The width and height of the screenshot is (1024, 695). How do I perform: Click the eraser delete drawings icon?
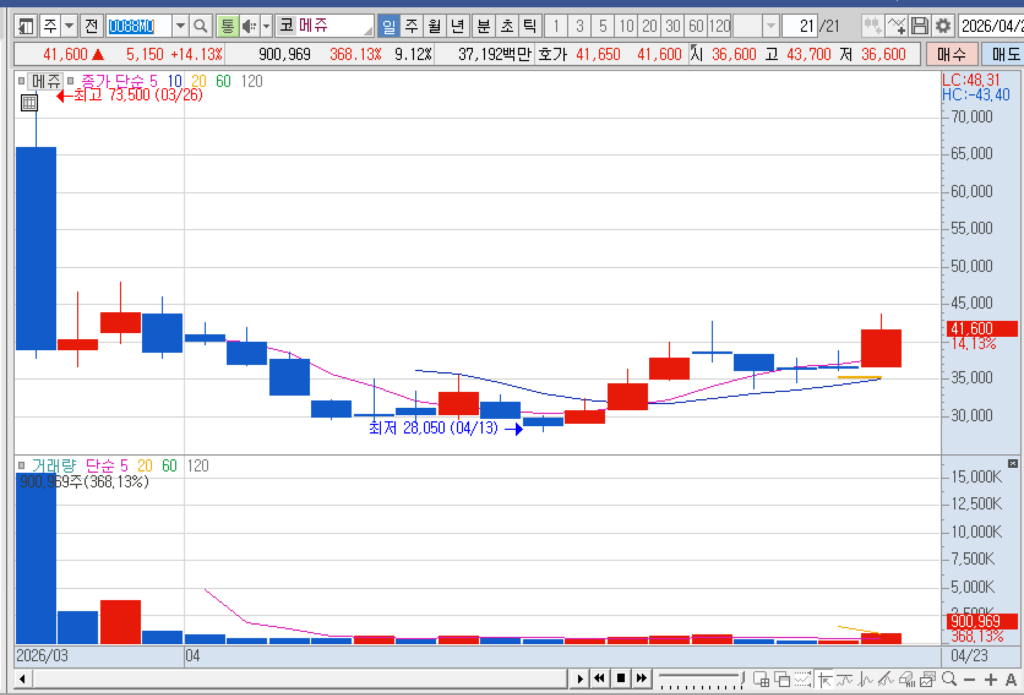pos(906,679)
